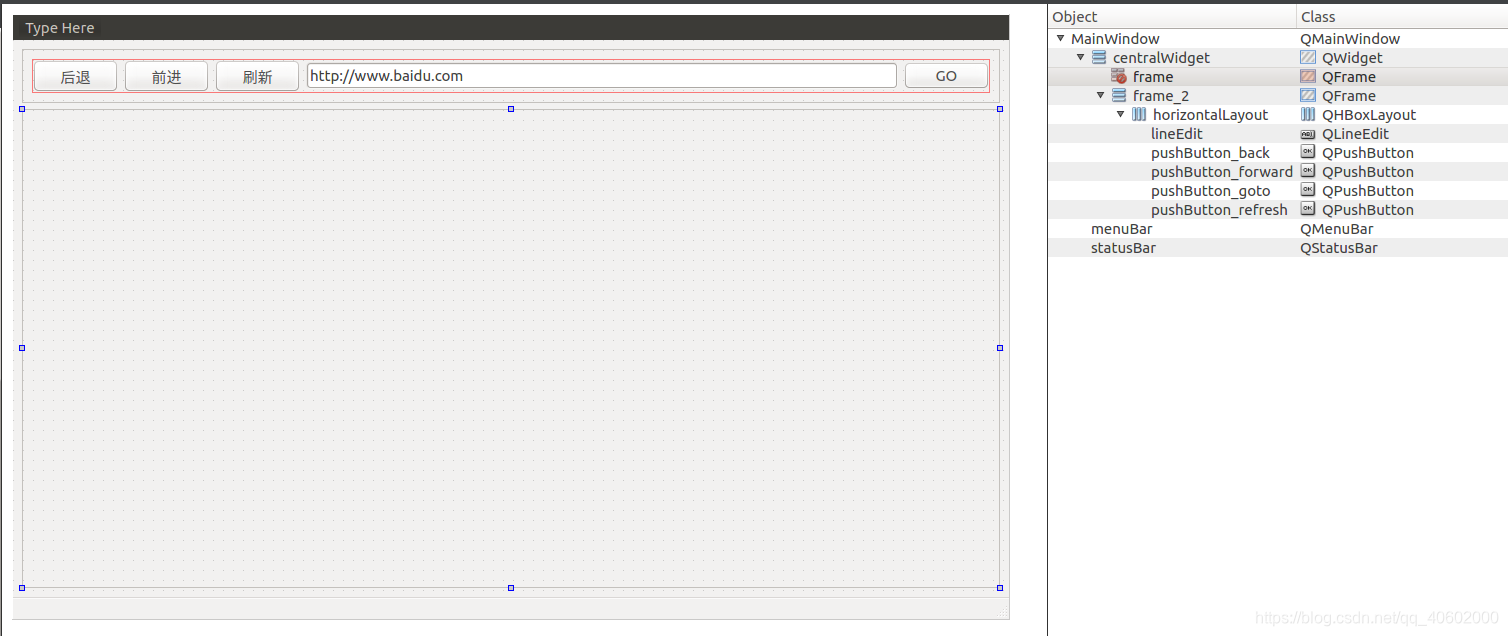Click the QHBoxLayout icon beside horizontalLayout

(x=1307, y=114)
